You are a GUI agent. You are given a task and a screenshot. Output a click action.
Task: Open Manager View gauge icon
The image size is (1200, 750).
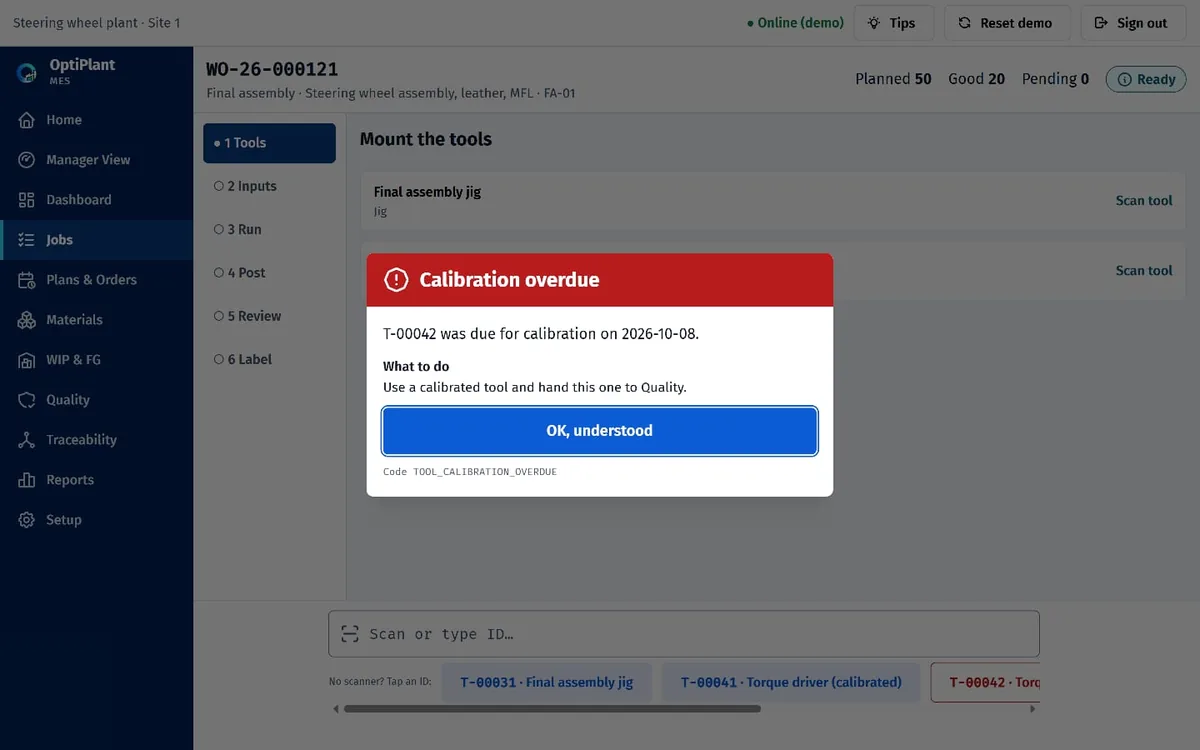point(27,160)
